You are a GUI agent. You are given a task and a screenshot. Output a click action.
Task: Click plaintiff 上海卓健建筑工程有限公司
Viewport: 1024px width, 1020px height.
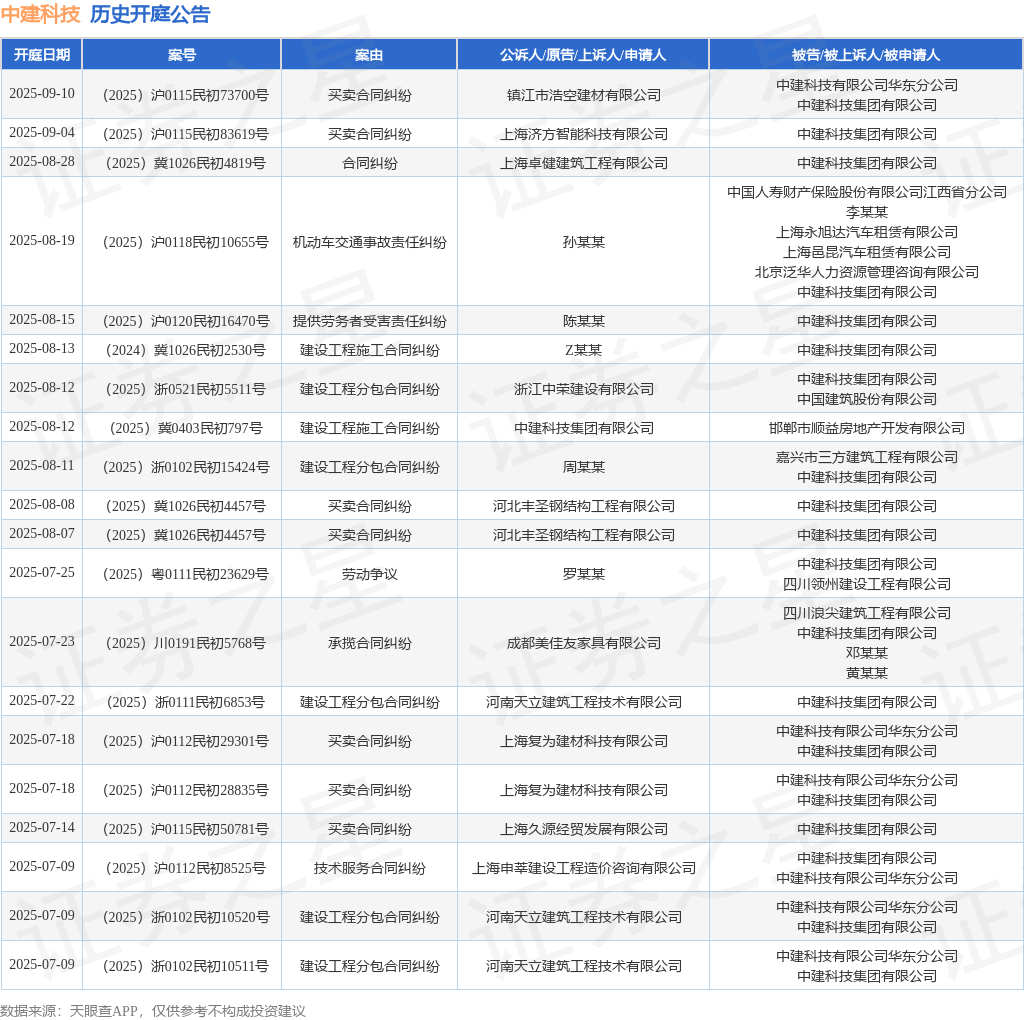coord(584,163)
